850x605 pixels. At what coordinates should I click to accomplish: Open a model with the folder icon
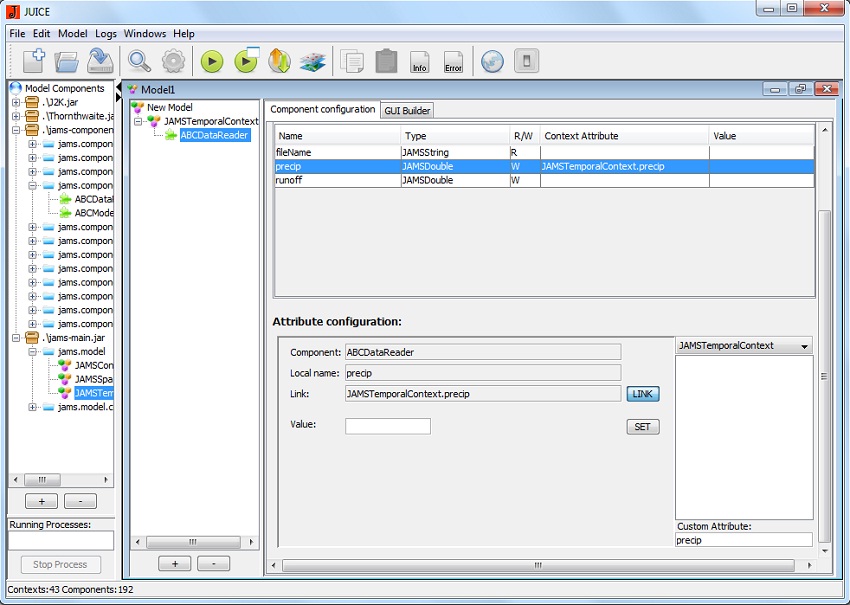click(66, 61)
